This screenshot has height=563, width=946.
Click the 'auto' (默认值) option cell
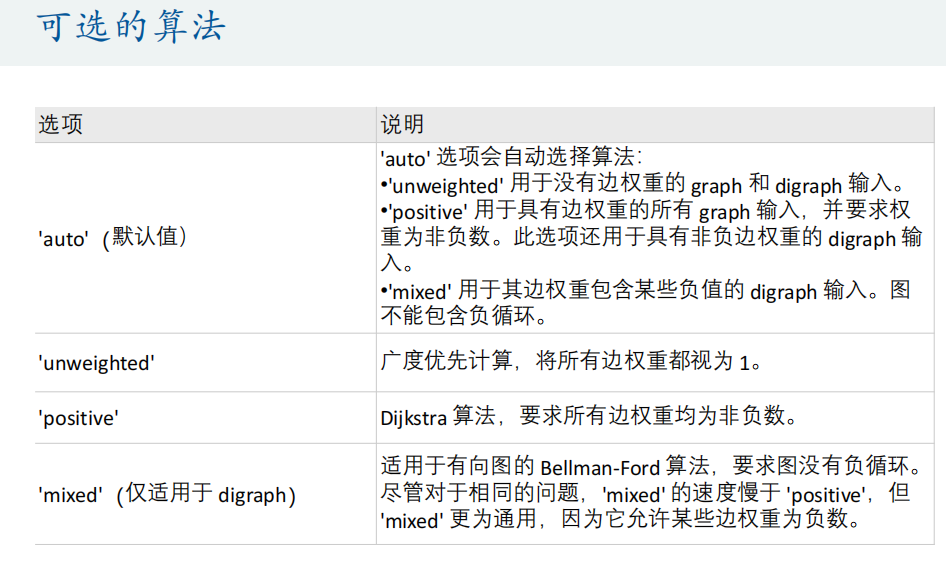(113, 237)
